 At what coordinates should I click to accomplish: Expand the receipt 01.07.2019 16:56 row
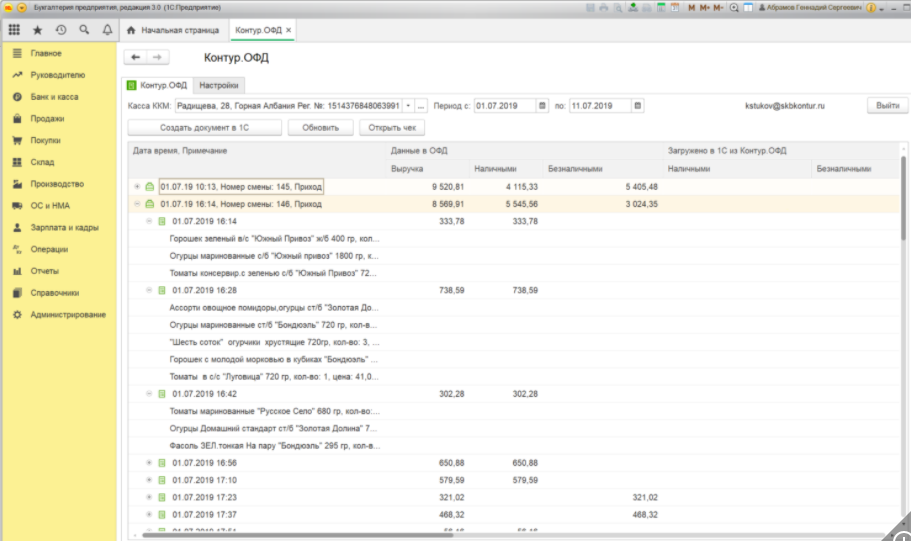[x=150, y=463]
